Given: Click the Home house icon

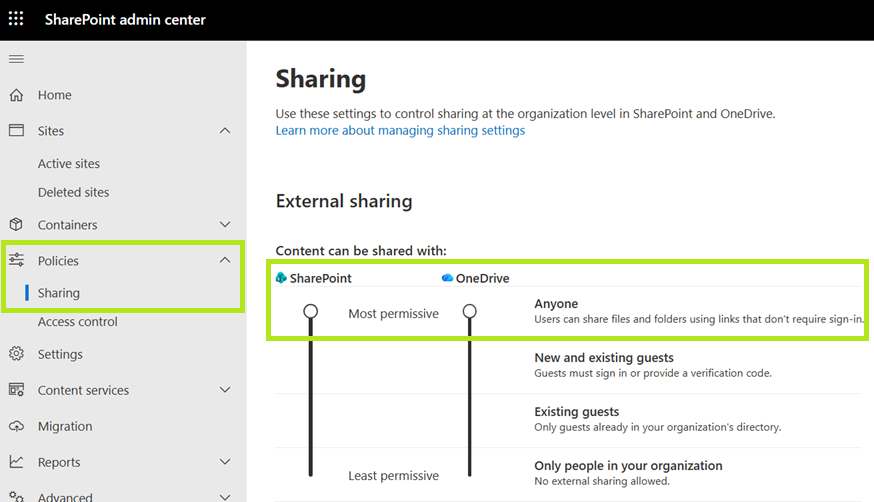Looking at the screenshot, I should click(16, 95).
